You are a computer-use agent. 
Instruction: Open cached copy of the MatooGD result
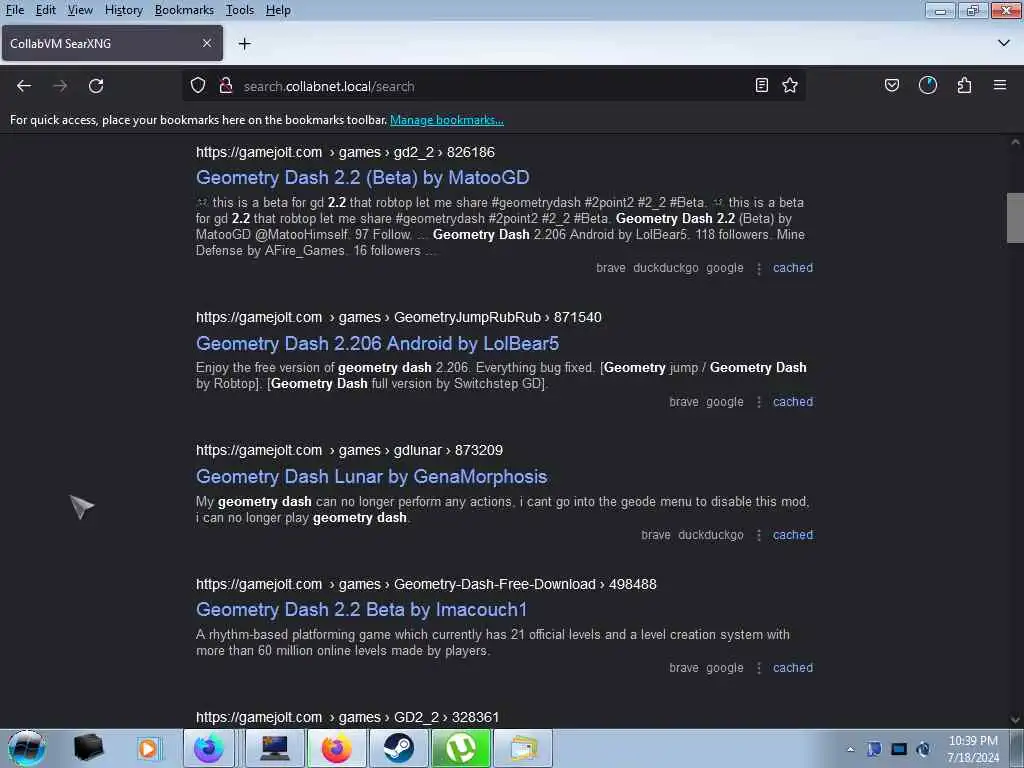pos(793,268)
